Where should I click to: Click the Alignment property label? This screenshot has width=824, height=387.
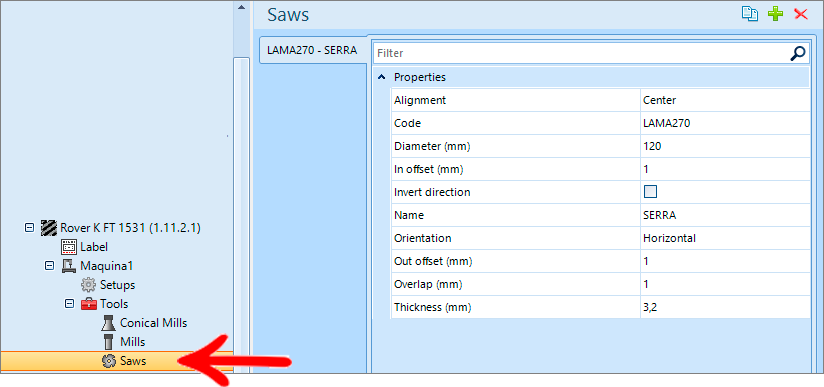[420, 100]
